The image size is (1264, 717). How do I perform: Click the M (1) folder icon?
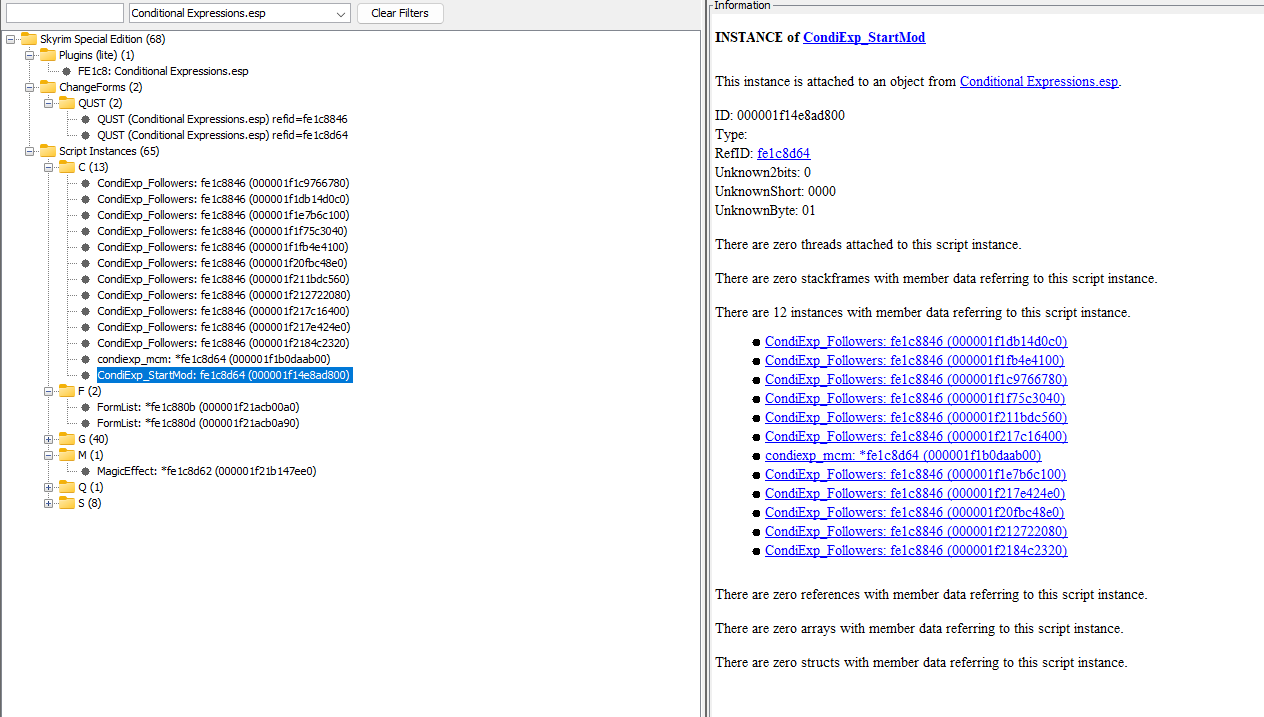pos(66,455)
